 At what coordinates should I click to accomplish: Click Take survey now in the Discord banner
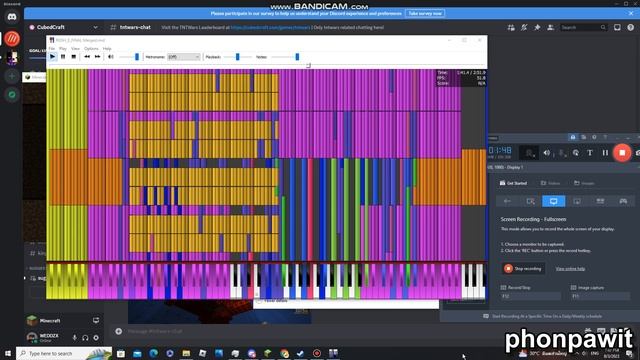425,13
